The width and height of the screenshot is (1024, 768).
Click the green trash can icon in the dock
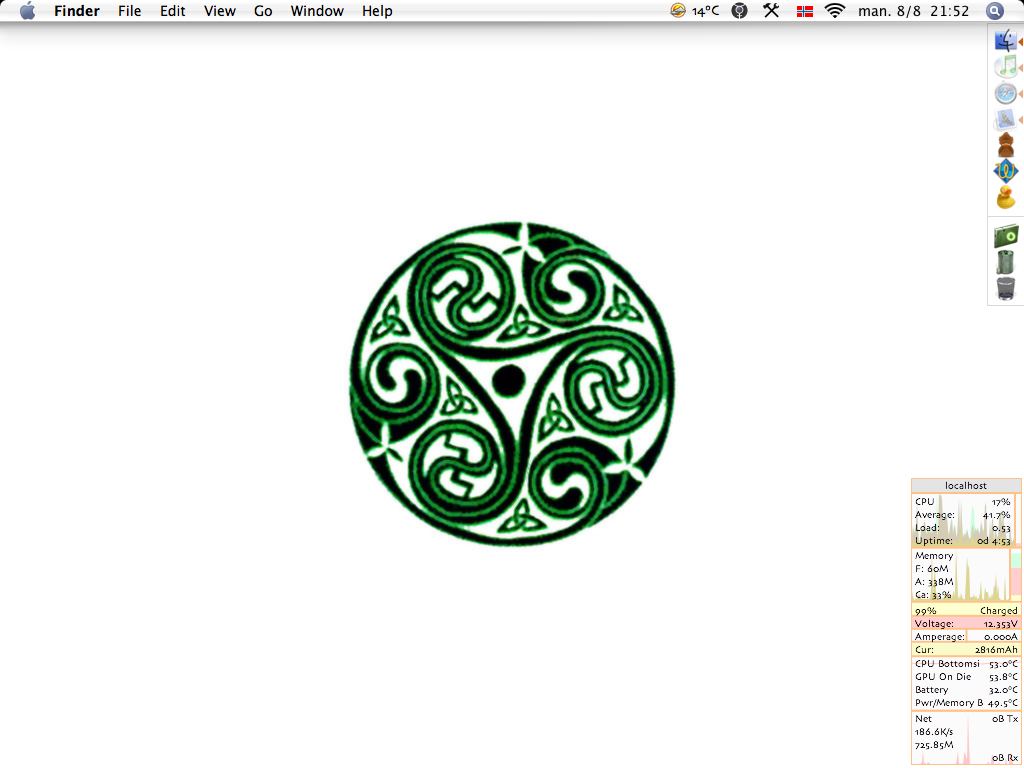pyautogui.click(x=1006, y=262)
